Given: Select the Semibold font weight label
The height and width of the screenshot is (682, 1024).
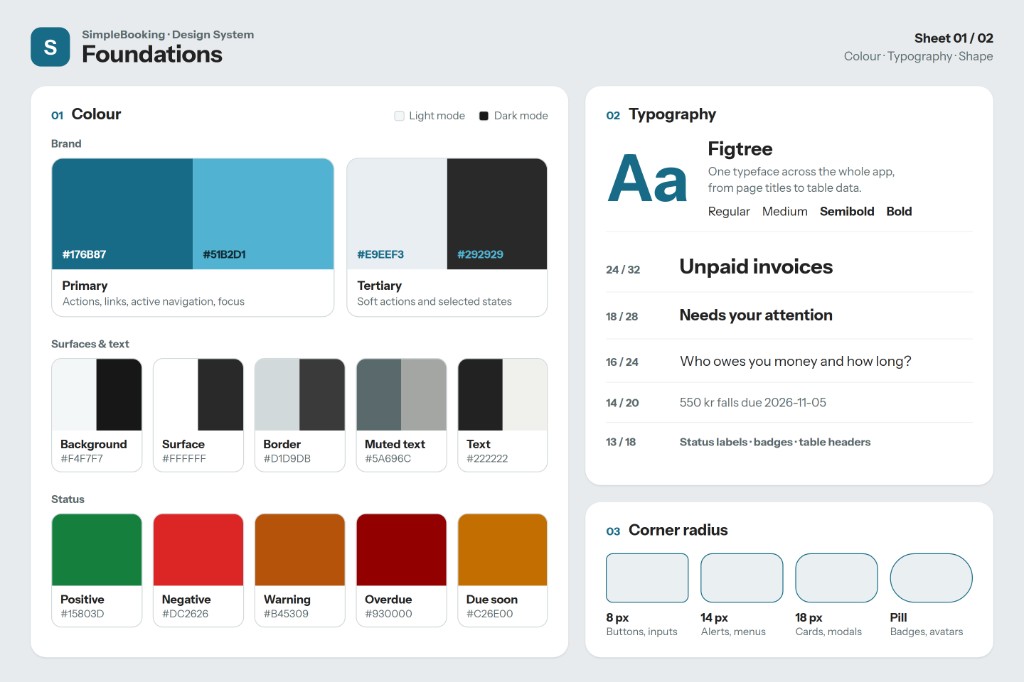Looking at the screenshot, I should [x=847, y=212].
